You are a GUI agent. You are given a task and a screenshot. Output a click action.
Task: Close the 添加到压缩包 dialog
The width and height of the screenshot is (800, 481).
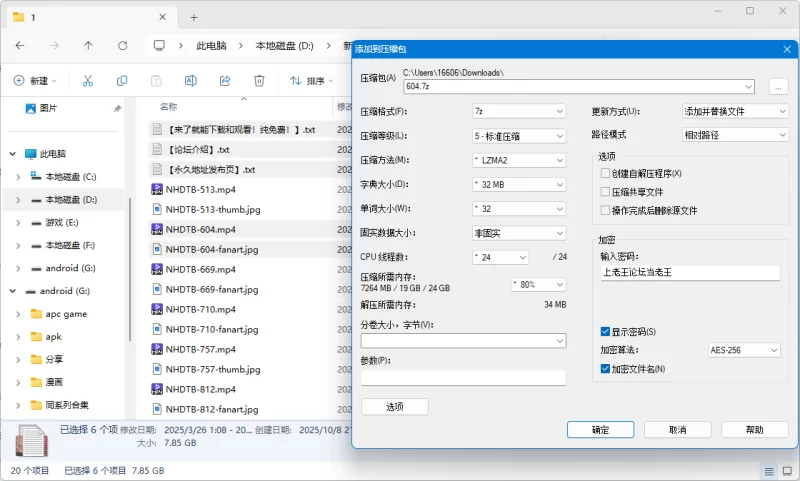[787, 49]
